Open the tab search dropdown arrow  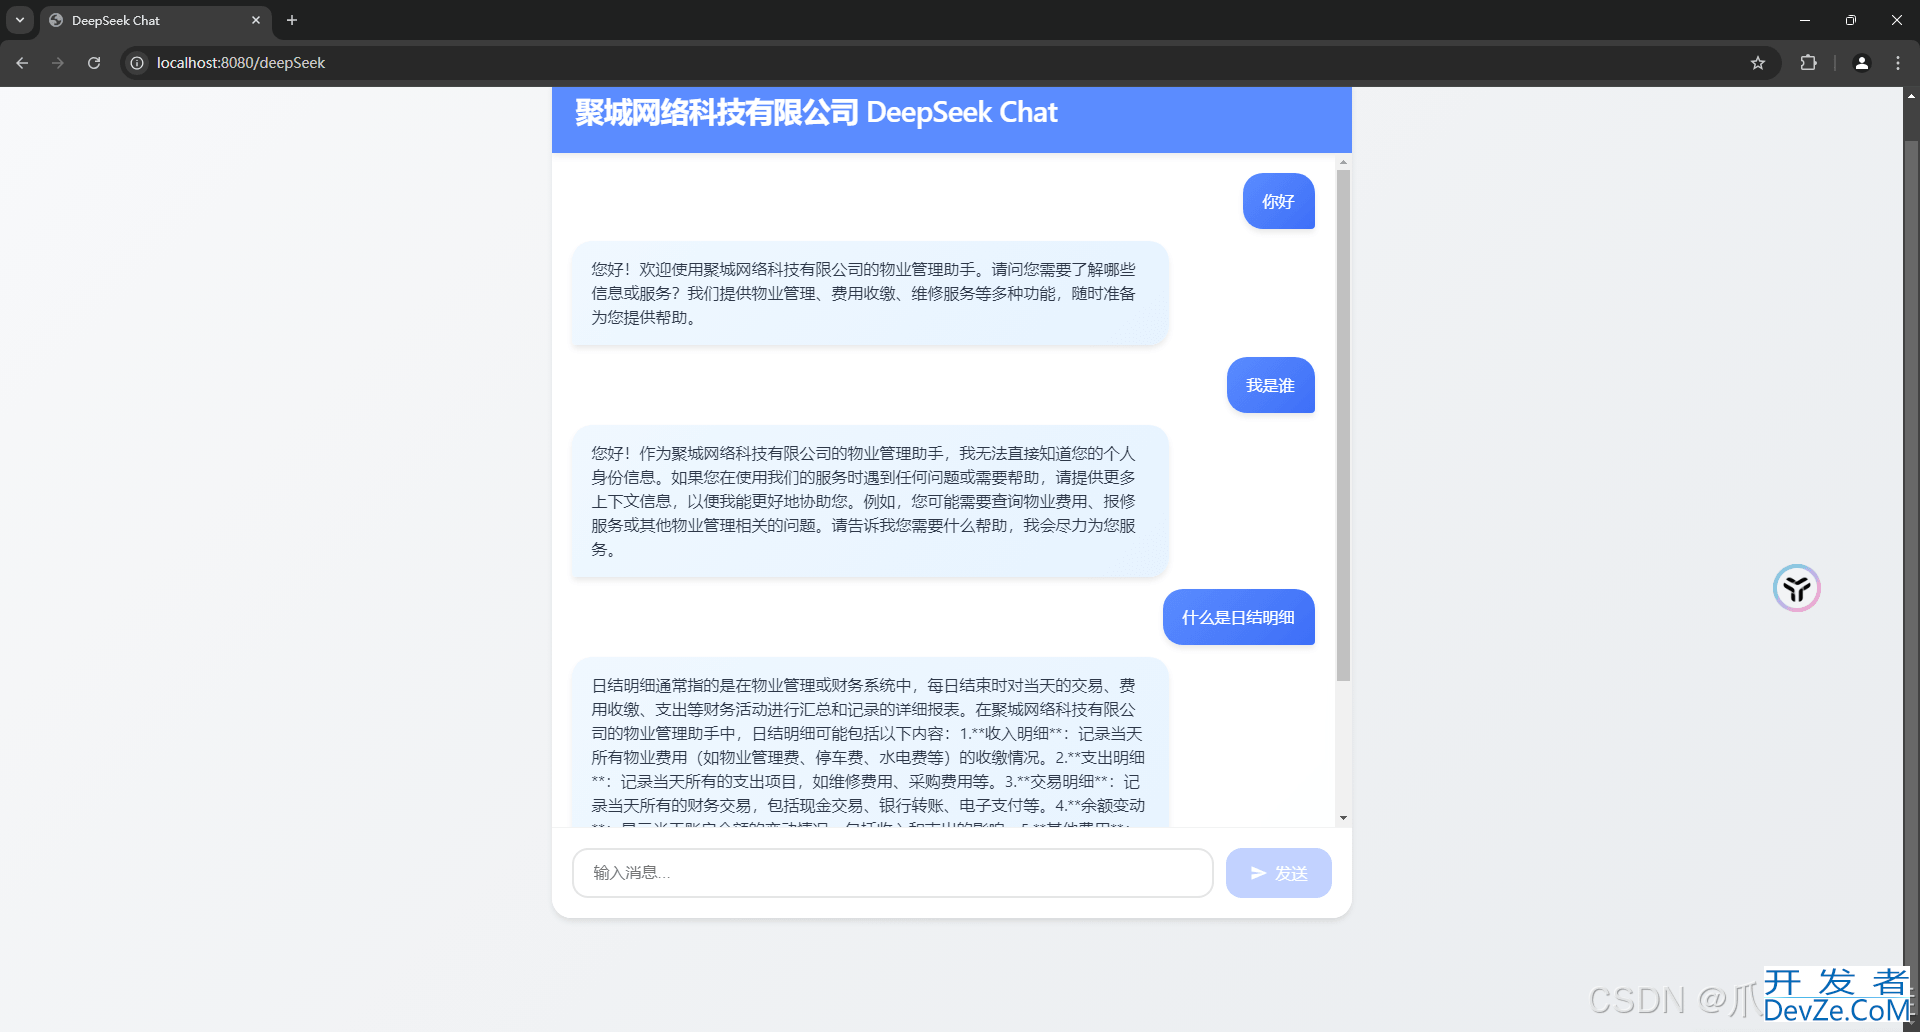(20, 20)
